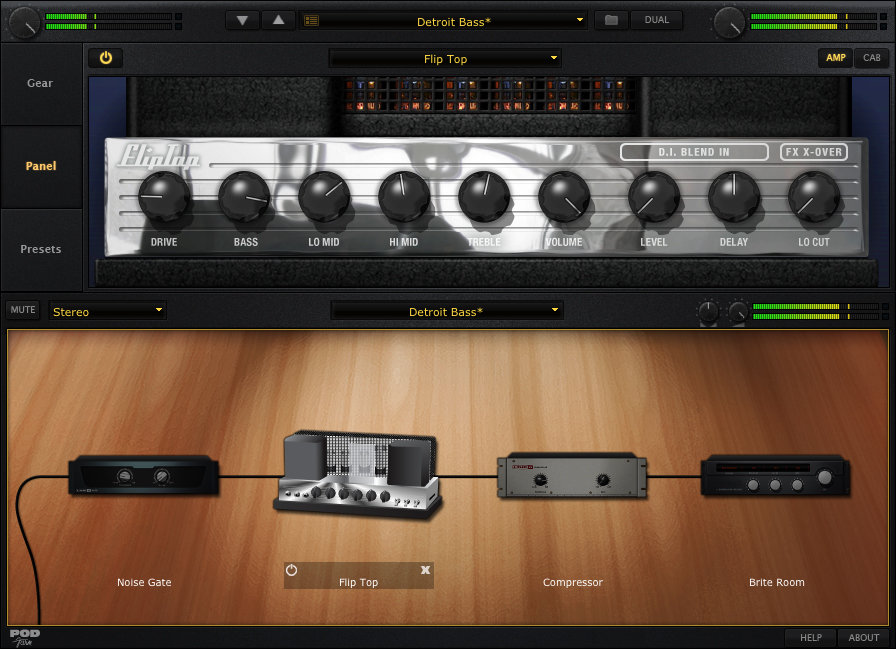
Task: Click the DRIVE knob
Action: pos(164,197)
